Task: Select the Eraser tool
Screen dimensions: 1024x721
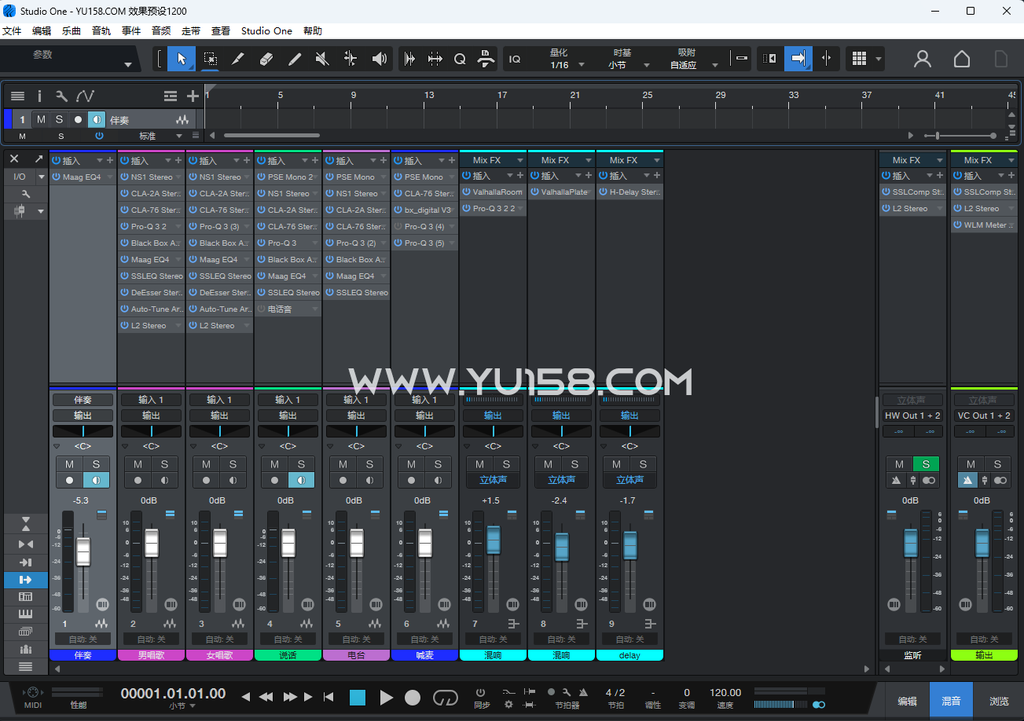Action: [x=266, y=59]
